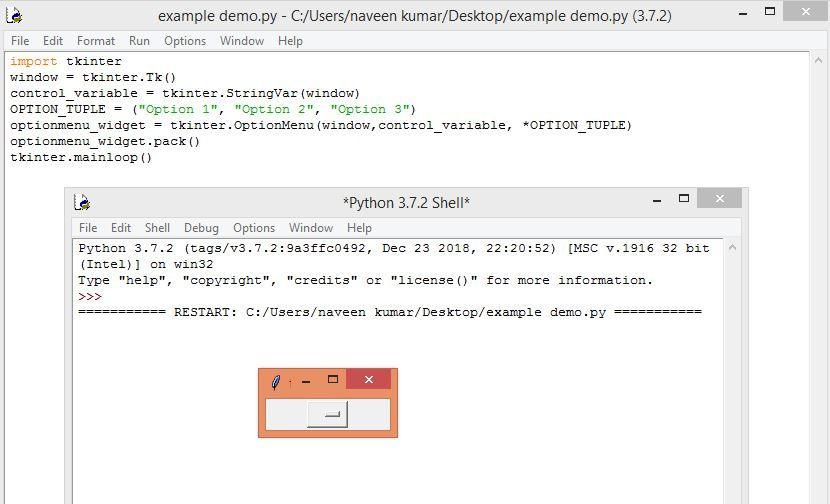Image resolution: width=830 pixels, height=504 pixels.
Task: Click the >>> prompt in Shell
Action: click(x=90, y=296)
